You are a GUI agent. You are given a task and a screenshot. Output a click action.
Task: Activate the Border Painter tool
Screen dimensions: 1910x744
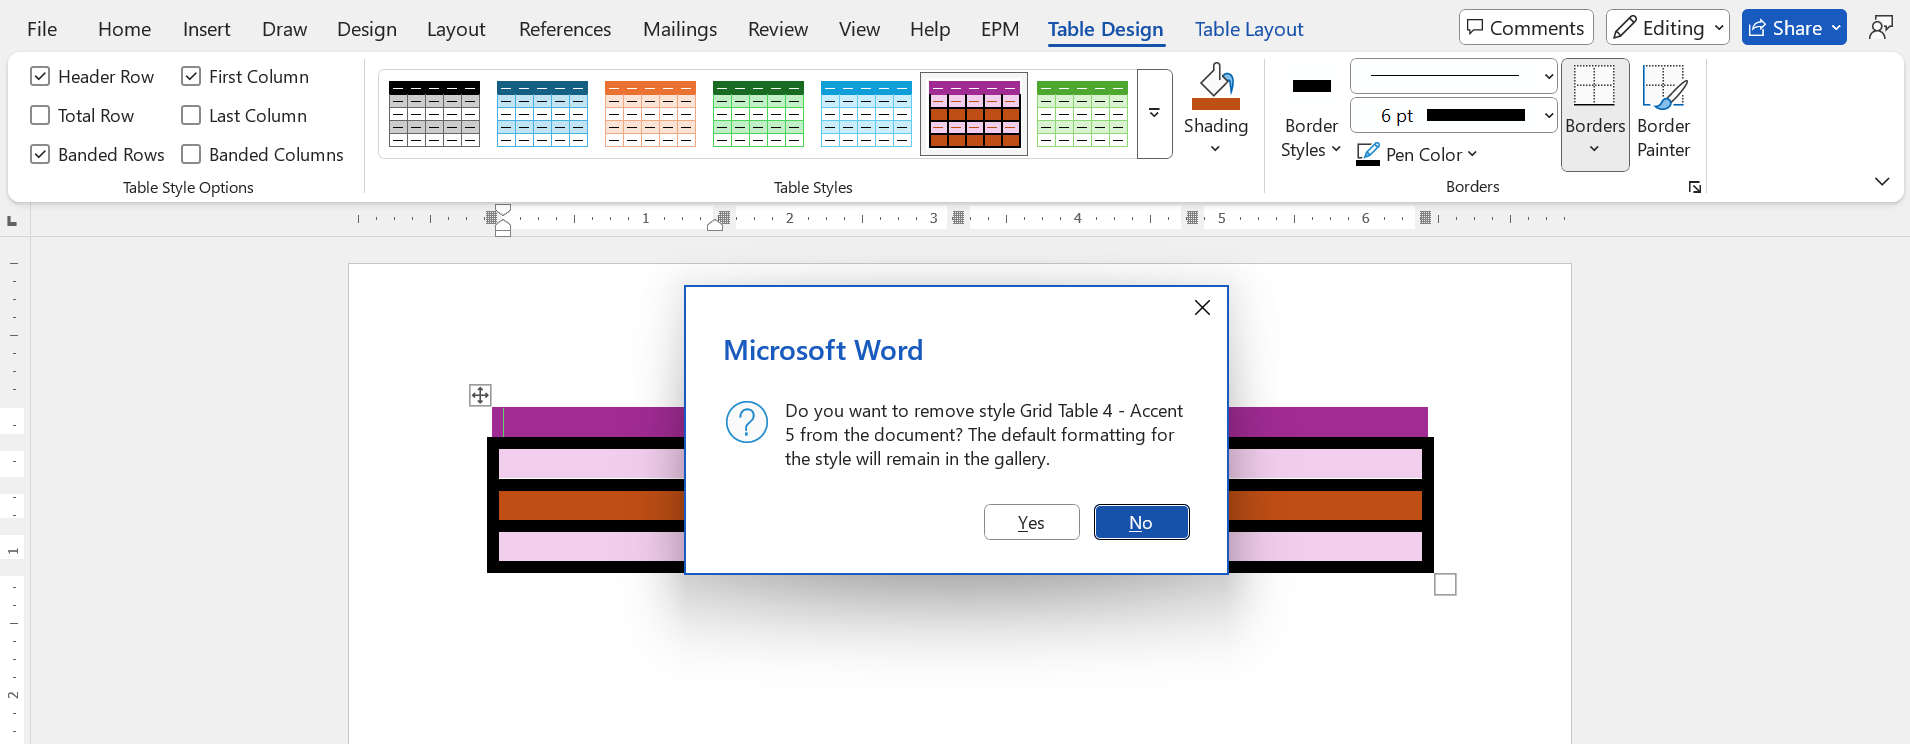1664,112
